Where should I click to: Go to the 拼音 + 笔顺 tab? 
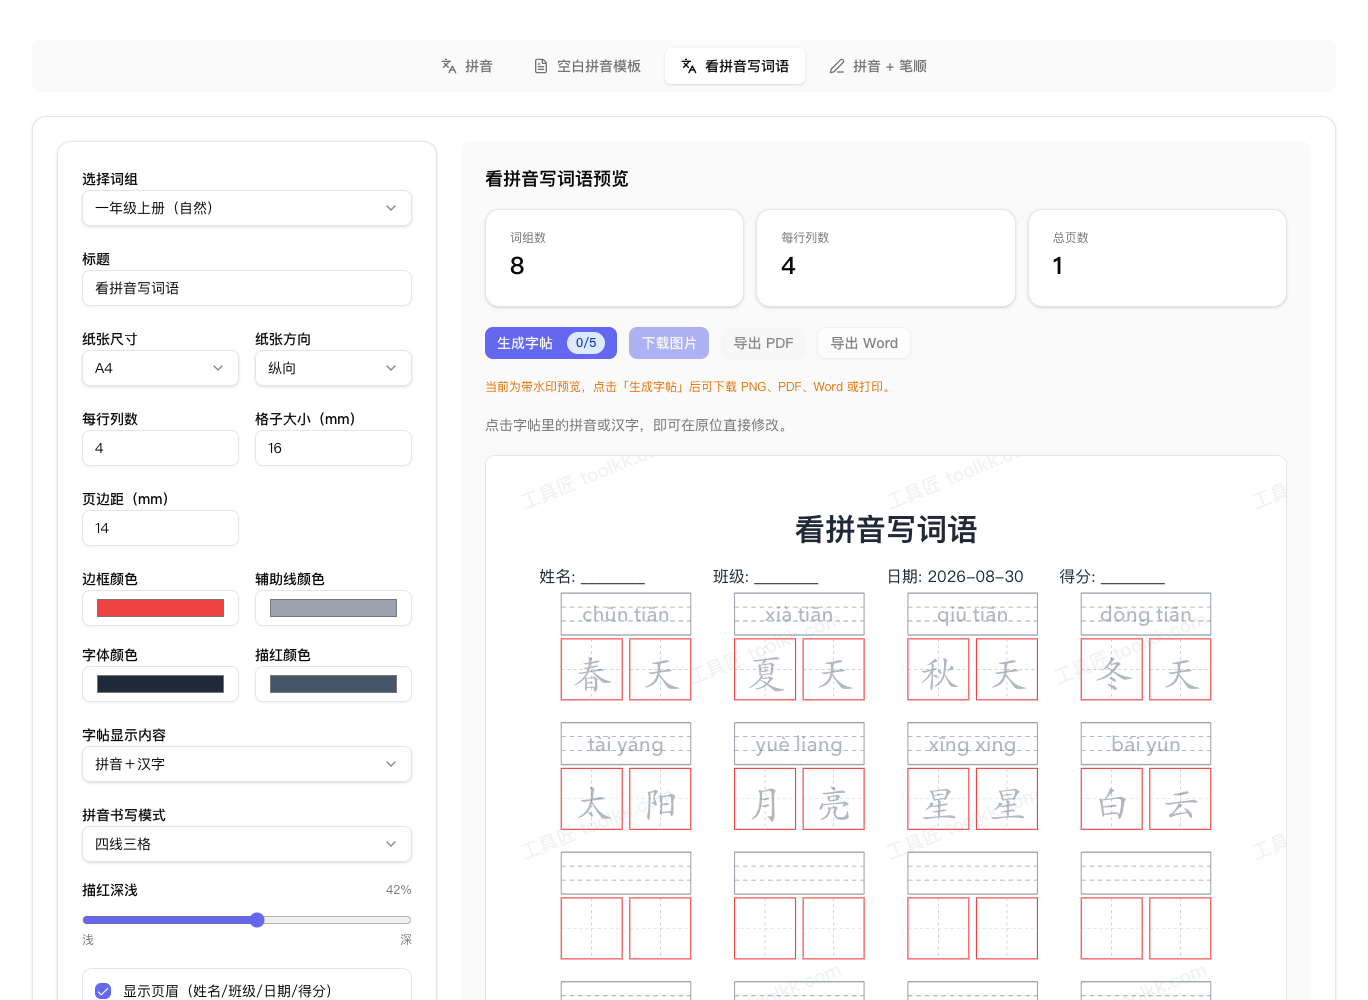(x=878, y=66)
